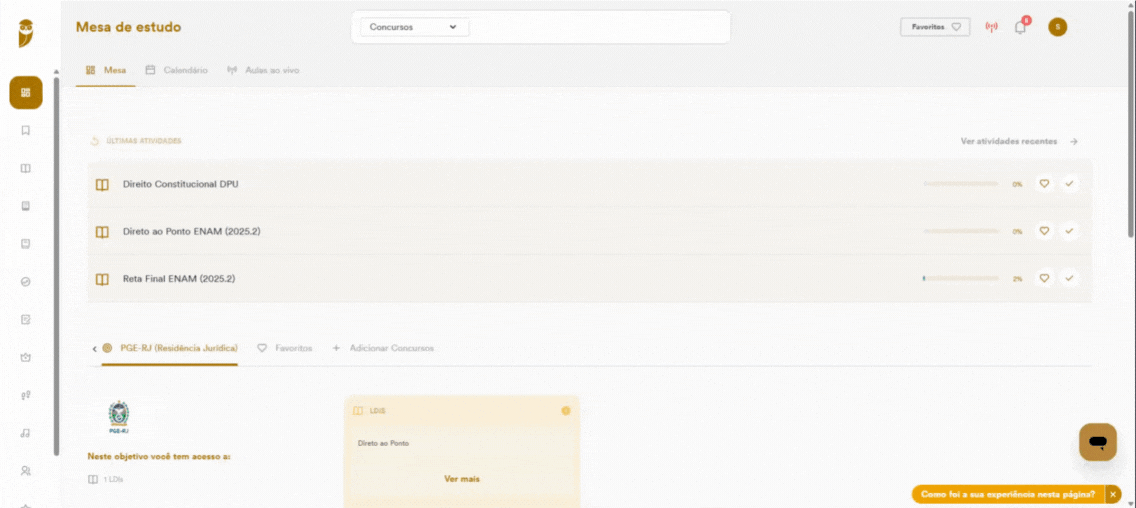Image resolution: width=1136 pixels, height=508 pixels.
Task: Click the Reta Final ENAM progress bar
Action: point(961,278)
